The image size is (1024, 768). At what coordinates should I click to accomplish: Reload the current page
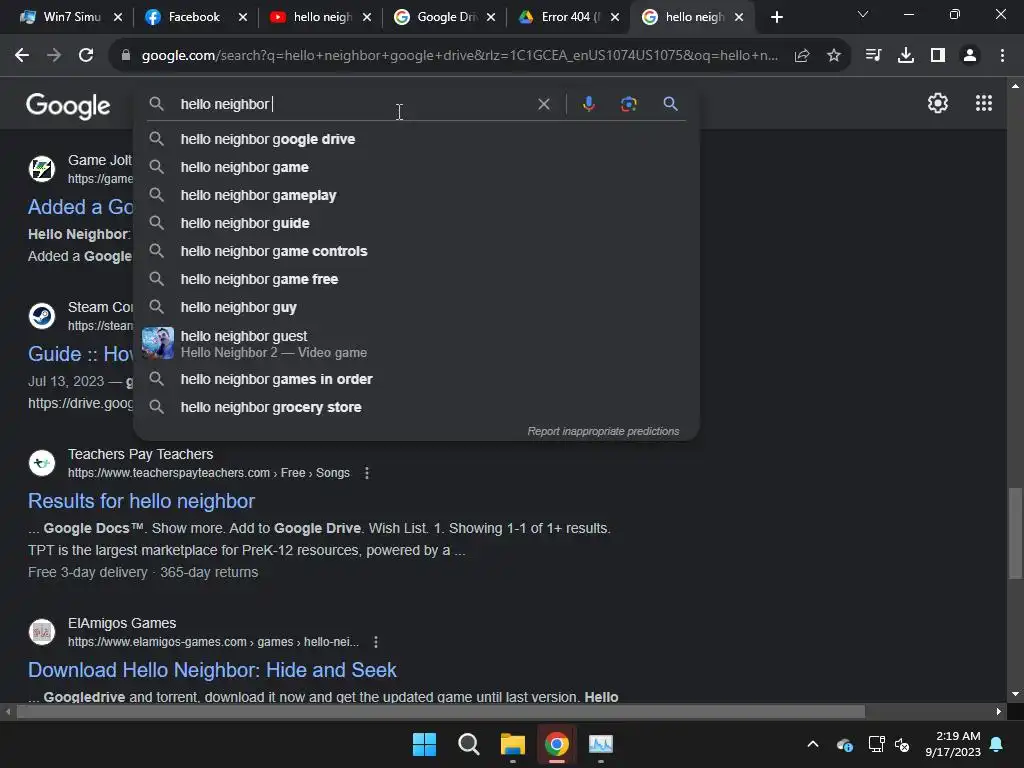(x=86, y=56)
